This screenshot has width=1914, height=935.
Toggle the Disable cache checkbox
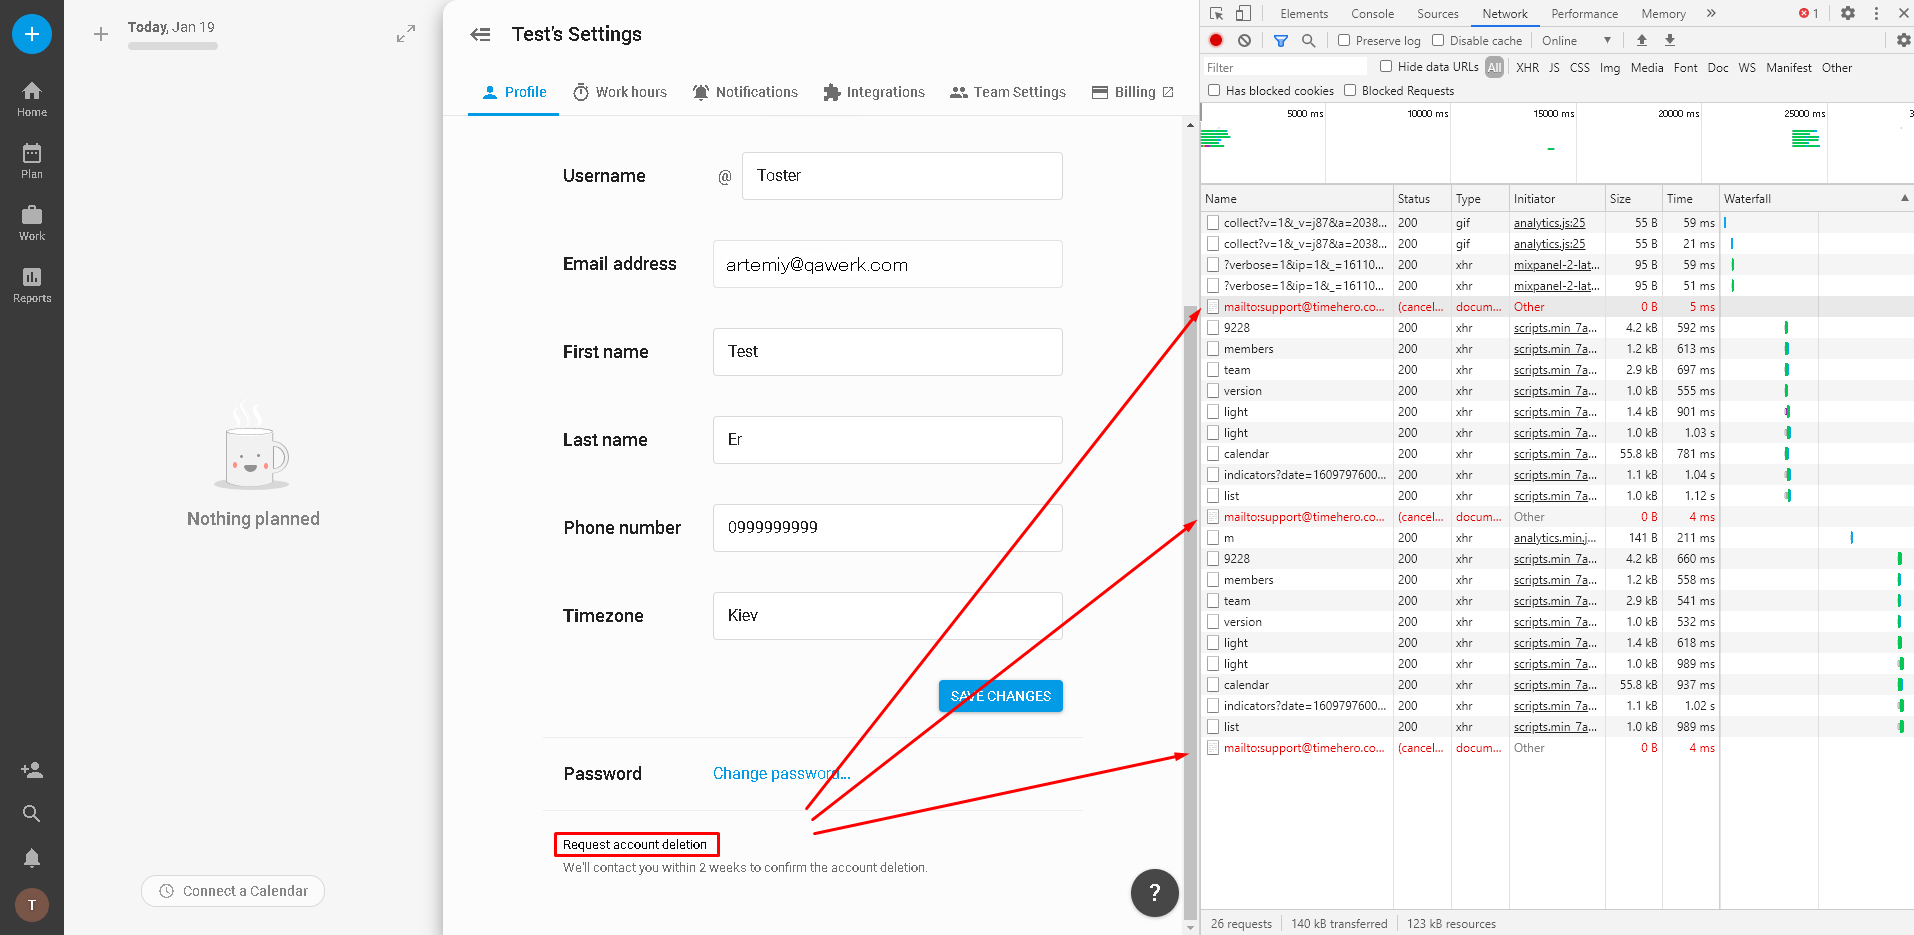pos(1438,41)
